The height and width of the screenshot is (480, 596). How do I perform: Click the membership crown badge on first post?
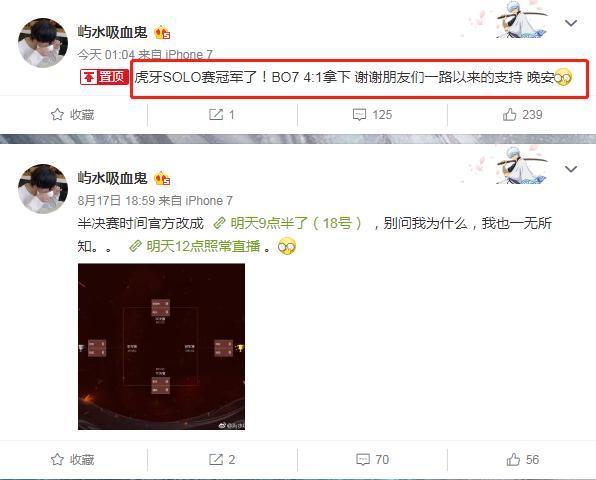click(162, 33)
